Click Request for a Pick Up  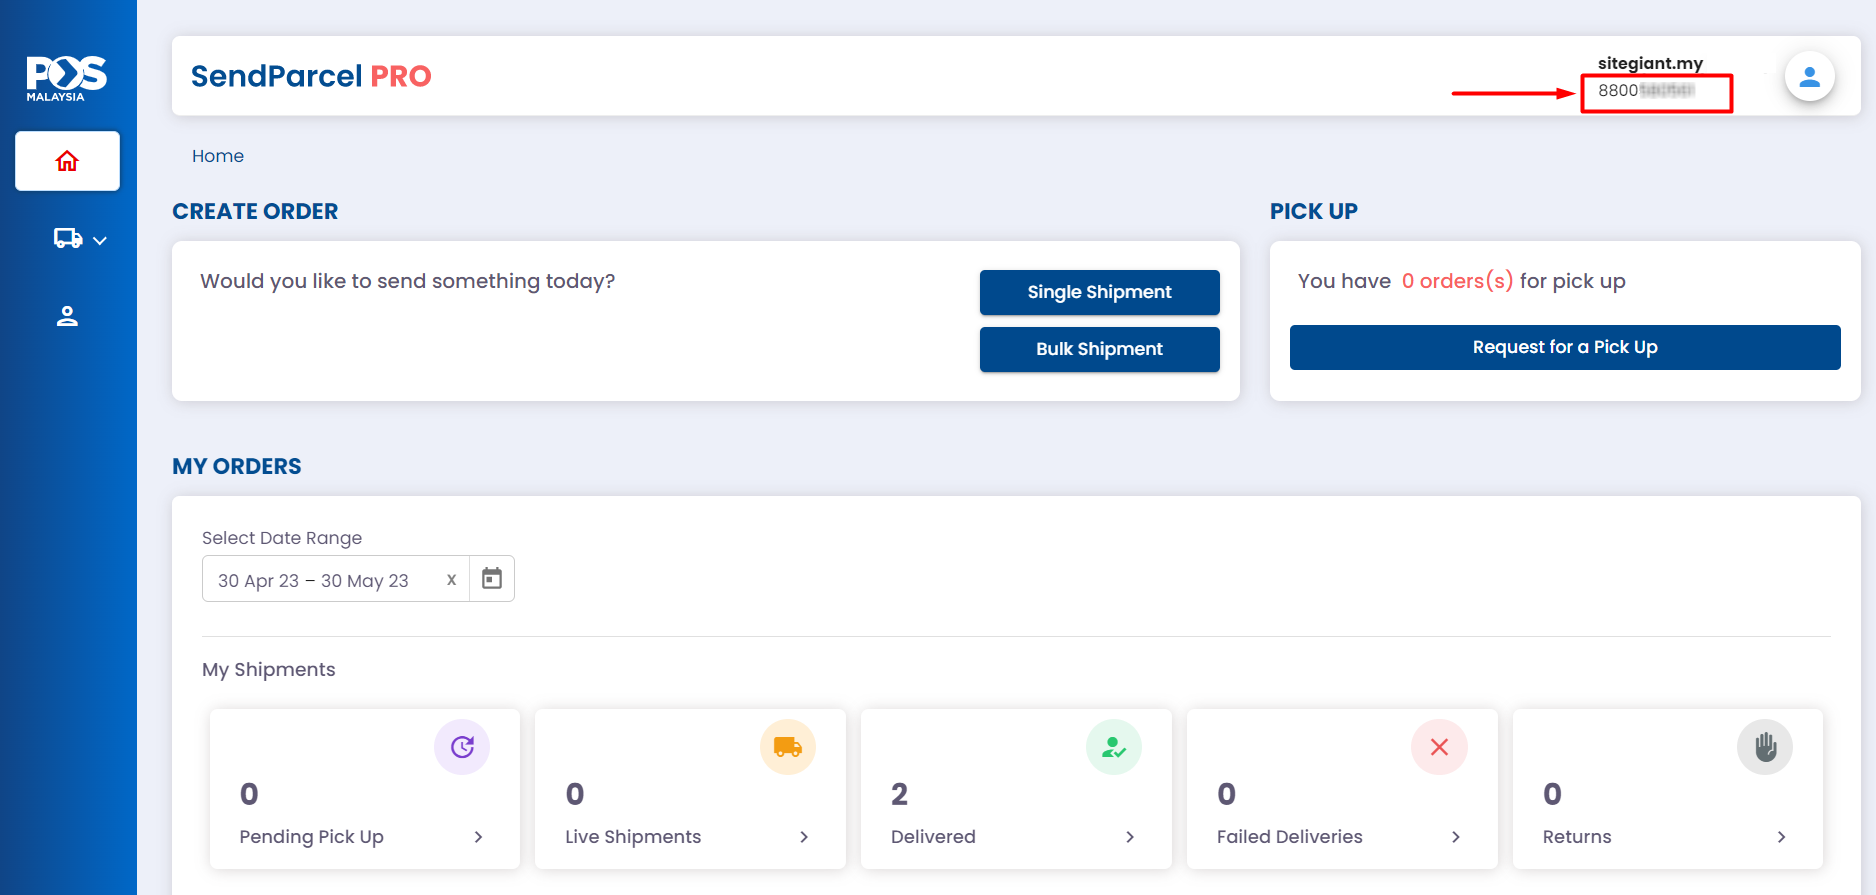pyautogui.click(x=1565, y=347)
